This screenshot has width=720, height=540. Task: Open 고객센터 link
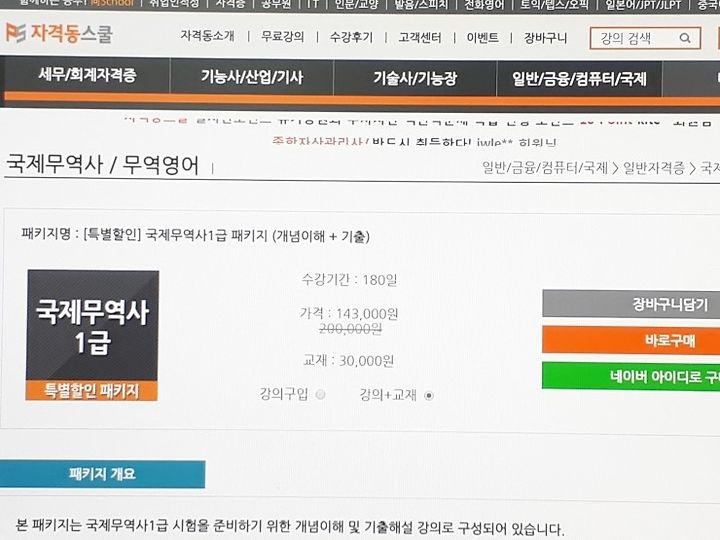tap(420, 37)
